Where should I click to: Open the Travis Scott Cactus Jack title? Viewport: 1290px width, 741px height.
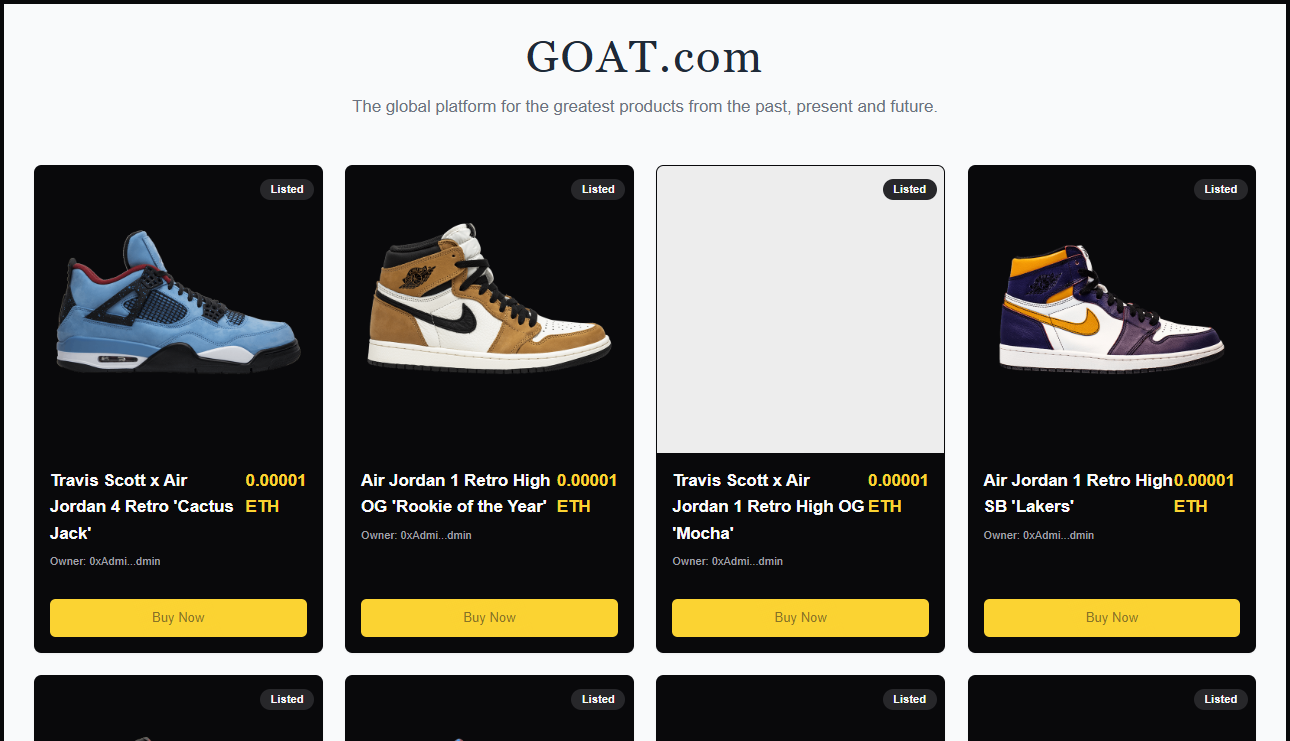point(142,507)
